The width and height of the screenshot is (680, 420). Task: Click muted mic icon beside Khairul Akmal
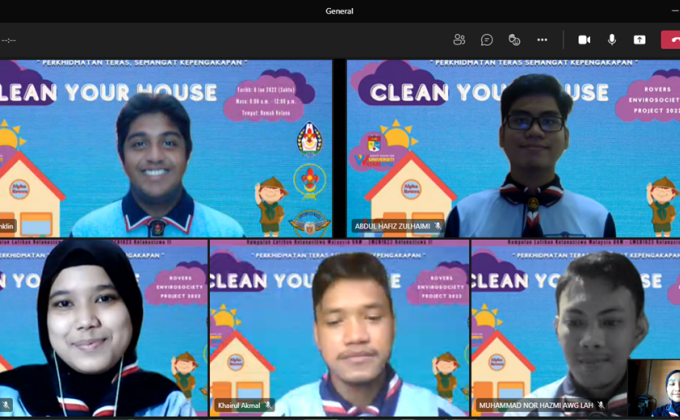(268, 405)
